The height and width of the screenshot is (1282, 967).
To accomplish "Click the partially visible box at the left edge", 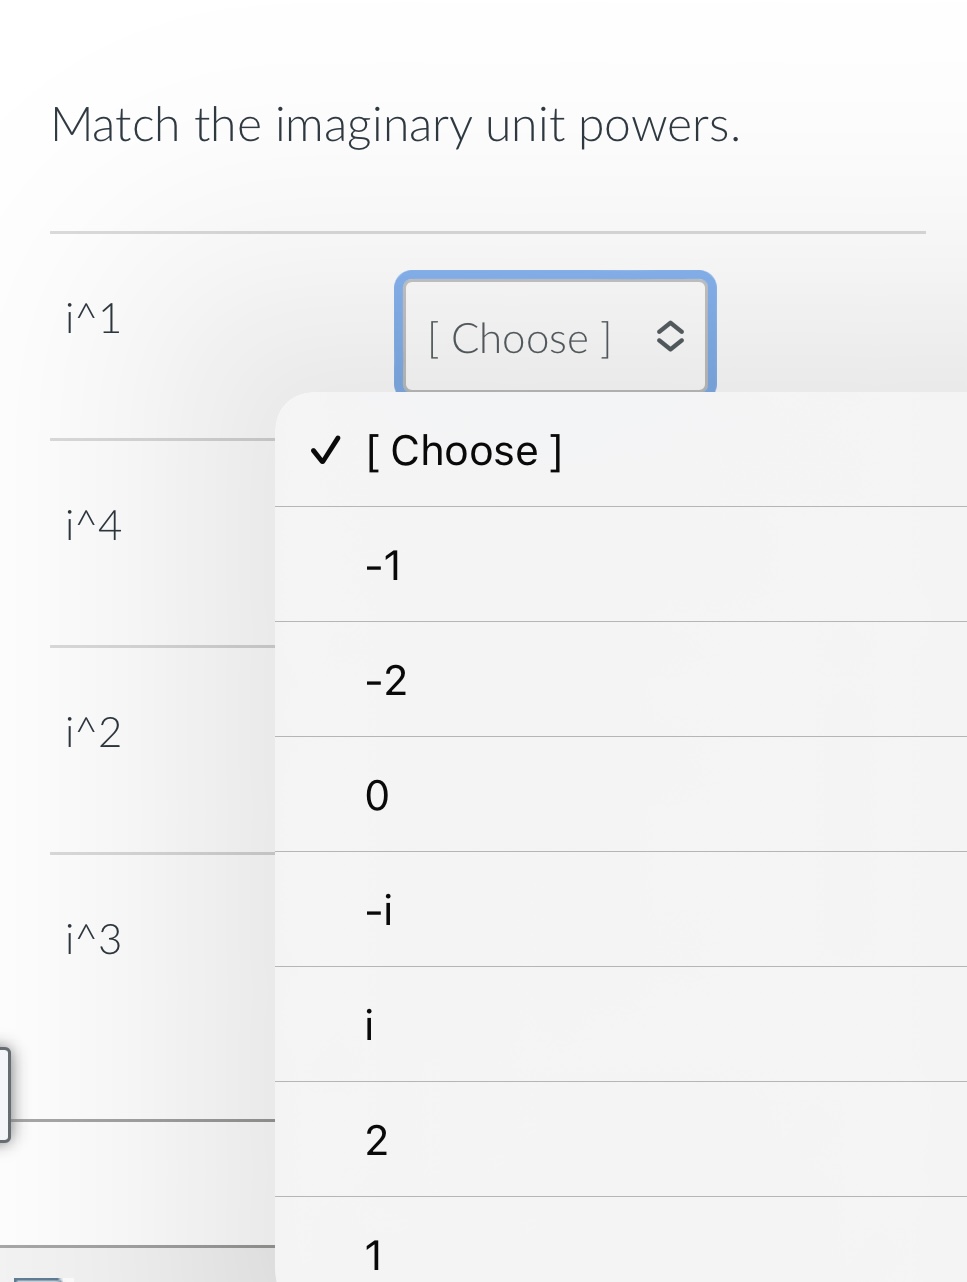I will pos(5,1094).
